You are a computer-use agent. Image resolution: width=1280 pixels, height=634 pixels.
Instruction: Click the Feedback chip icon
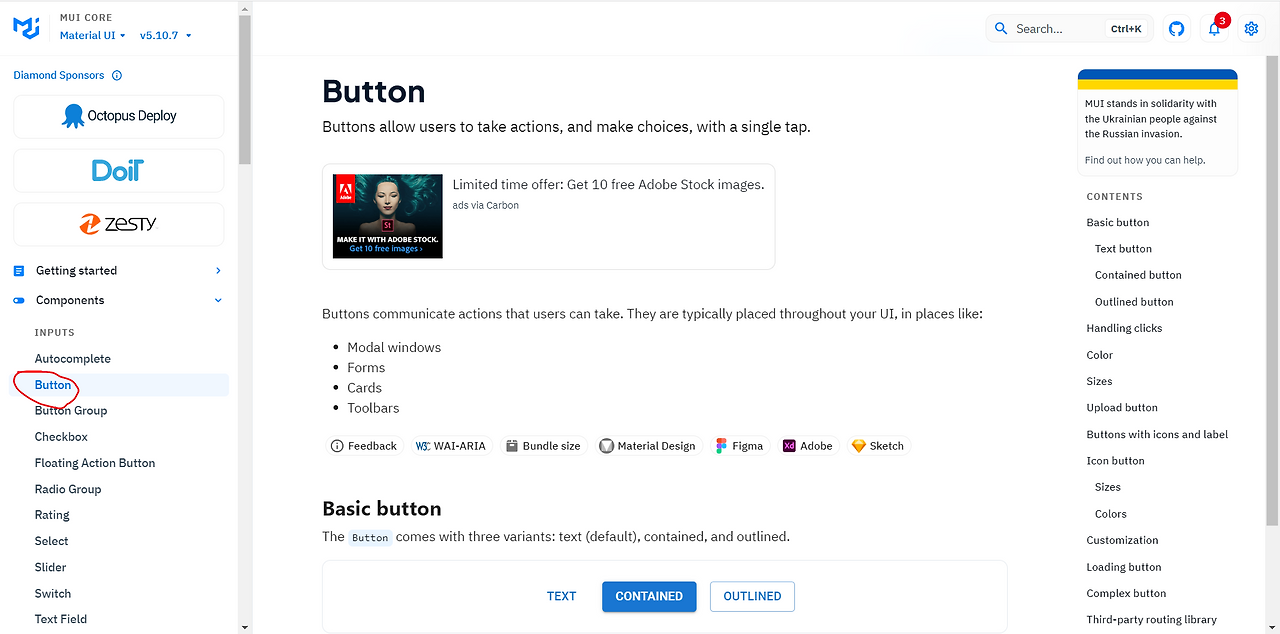click(339, 445)
